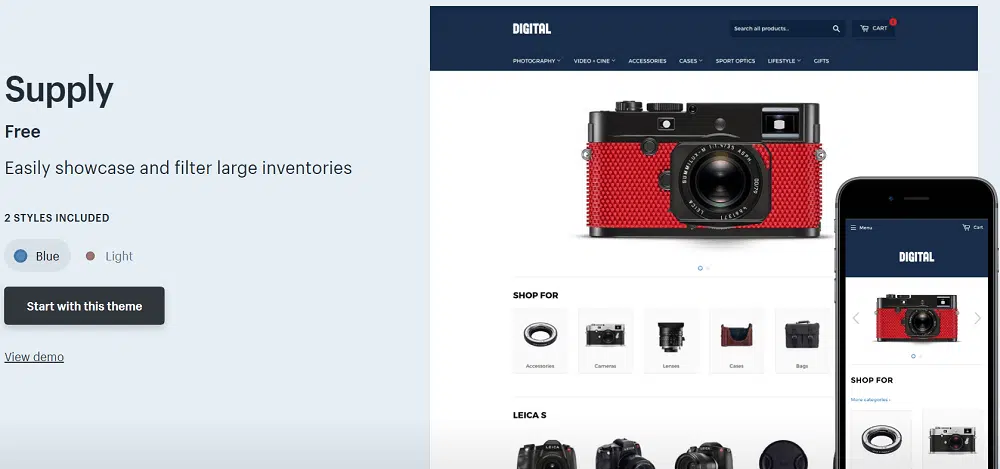Click the left slideshow arrow on phone
The width and height of the screenshot is (1000, 469).
856,318
